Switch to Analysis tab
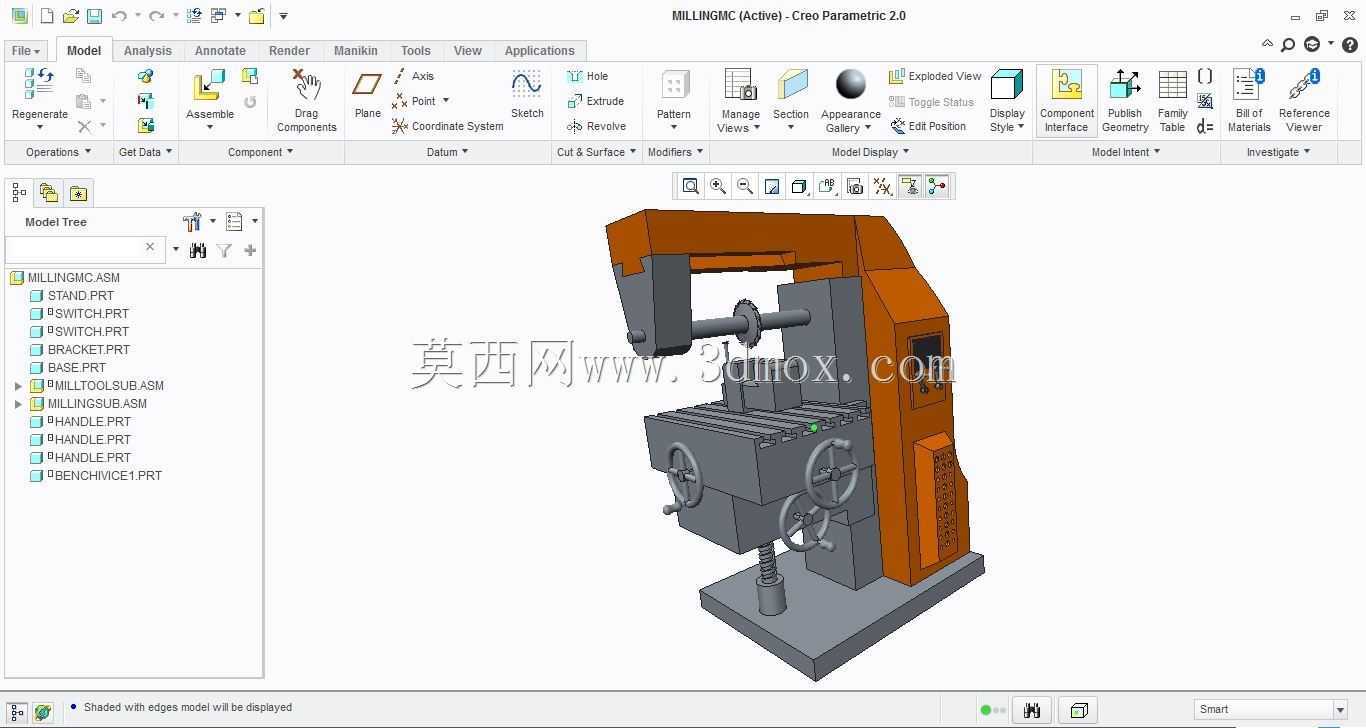 click(x=148, y=51)
